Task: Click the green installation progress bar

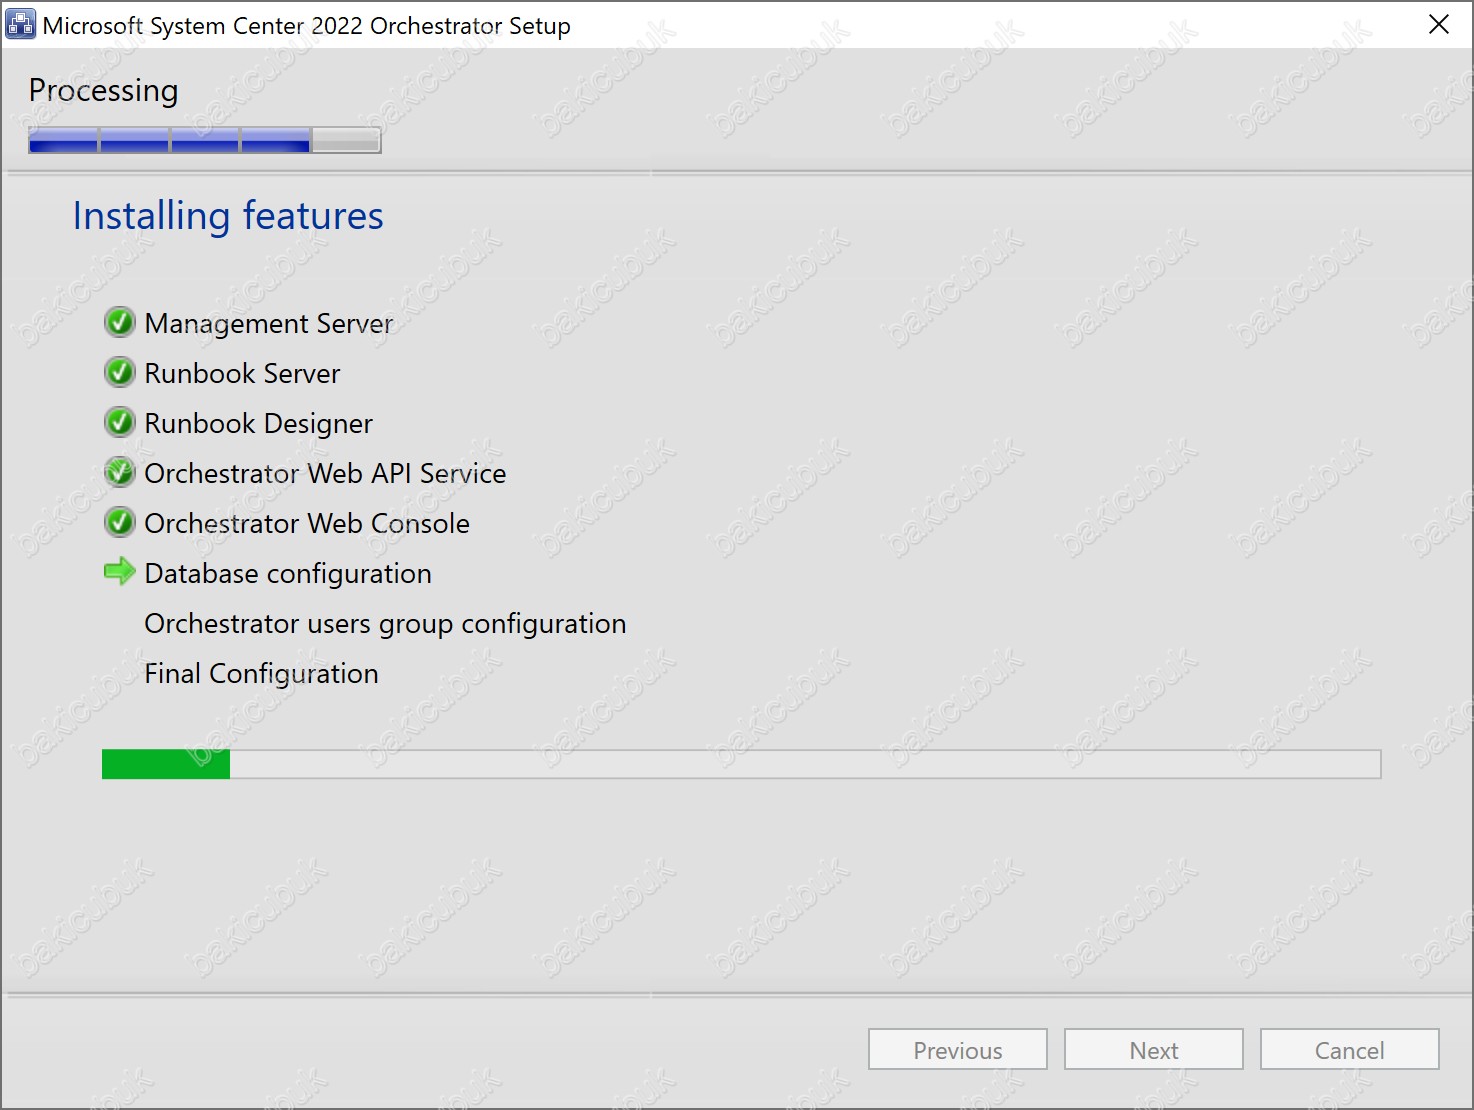Action: 742,764
